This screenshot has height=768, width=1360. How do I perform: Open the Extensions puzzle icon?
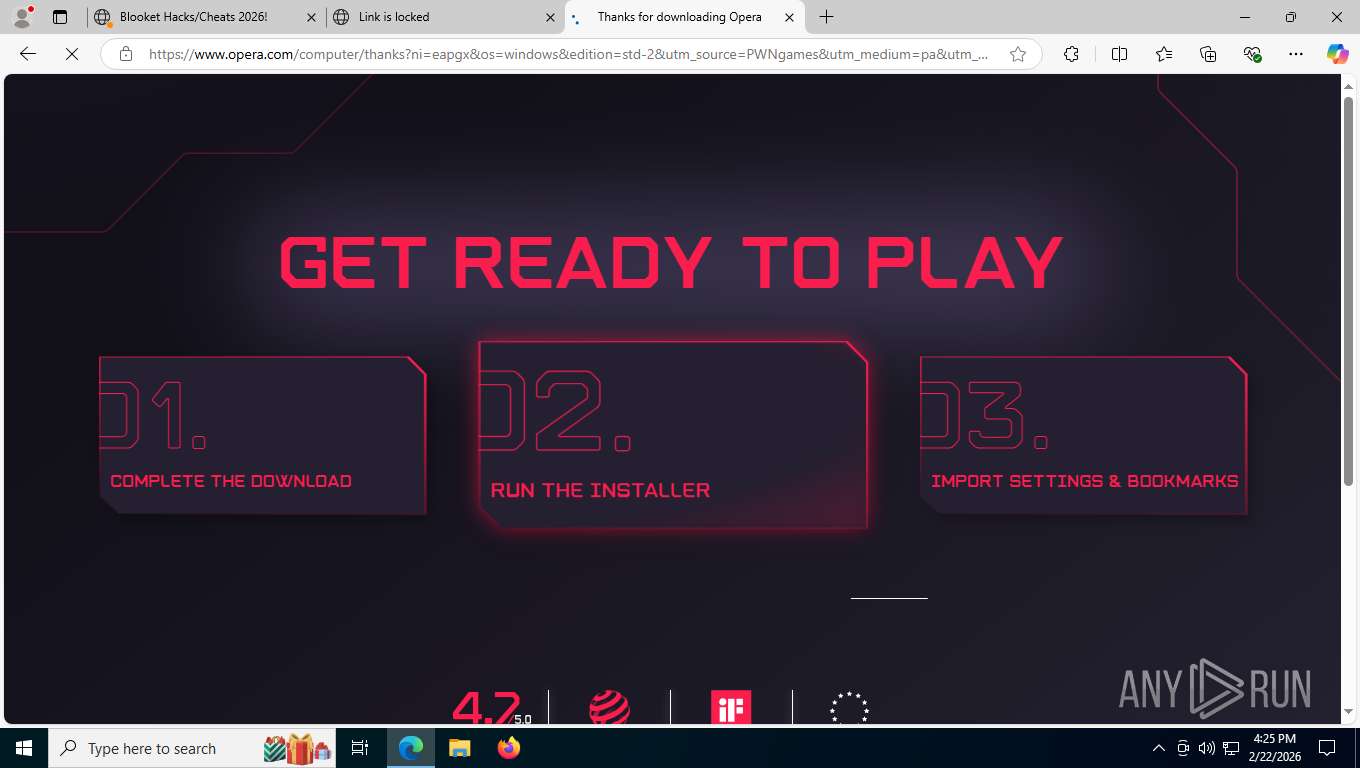(1071, 54)
